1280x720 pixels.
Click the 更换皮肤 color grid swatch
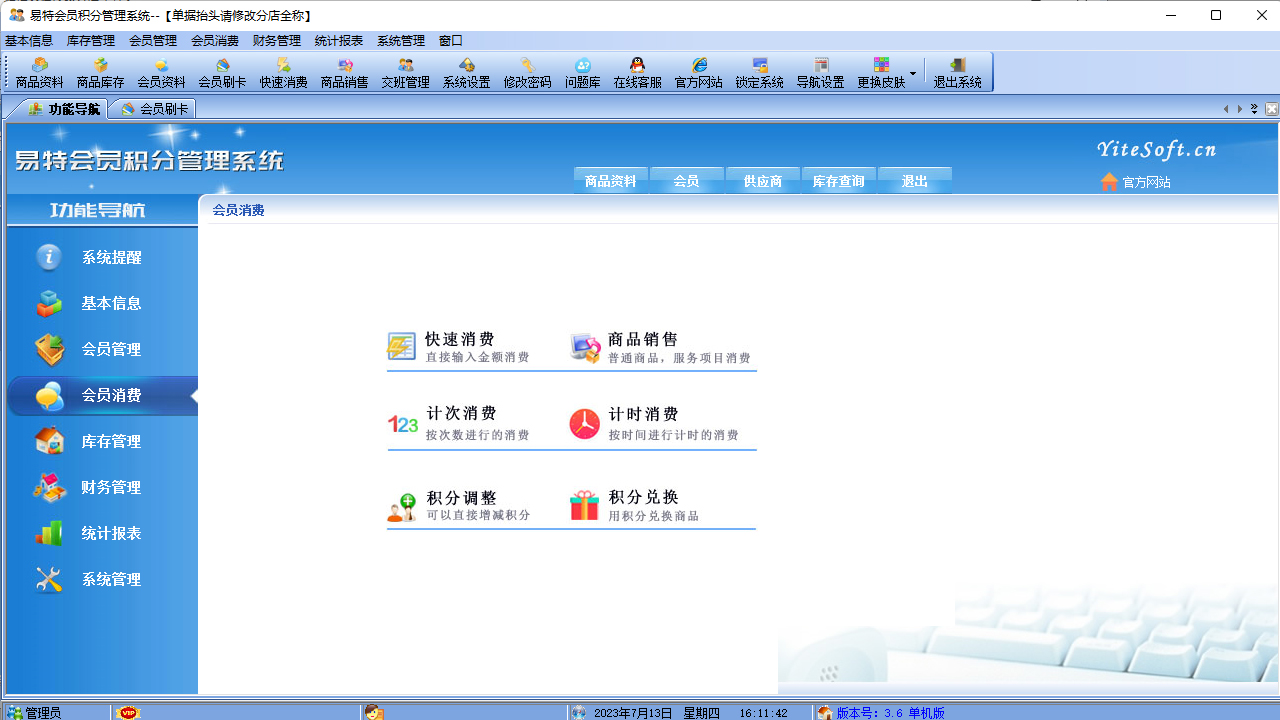click(x=882, y=63)
